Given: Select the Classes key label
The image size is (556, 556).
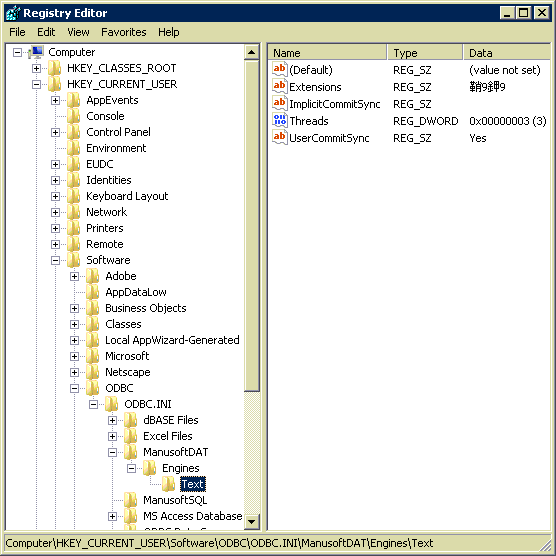Looking at the screenshot, I should pos(123,324).
